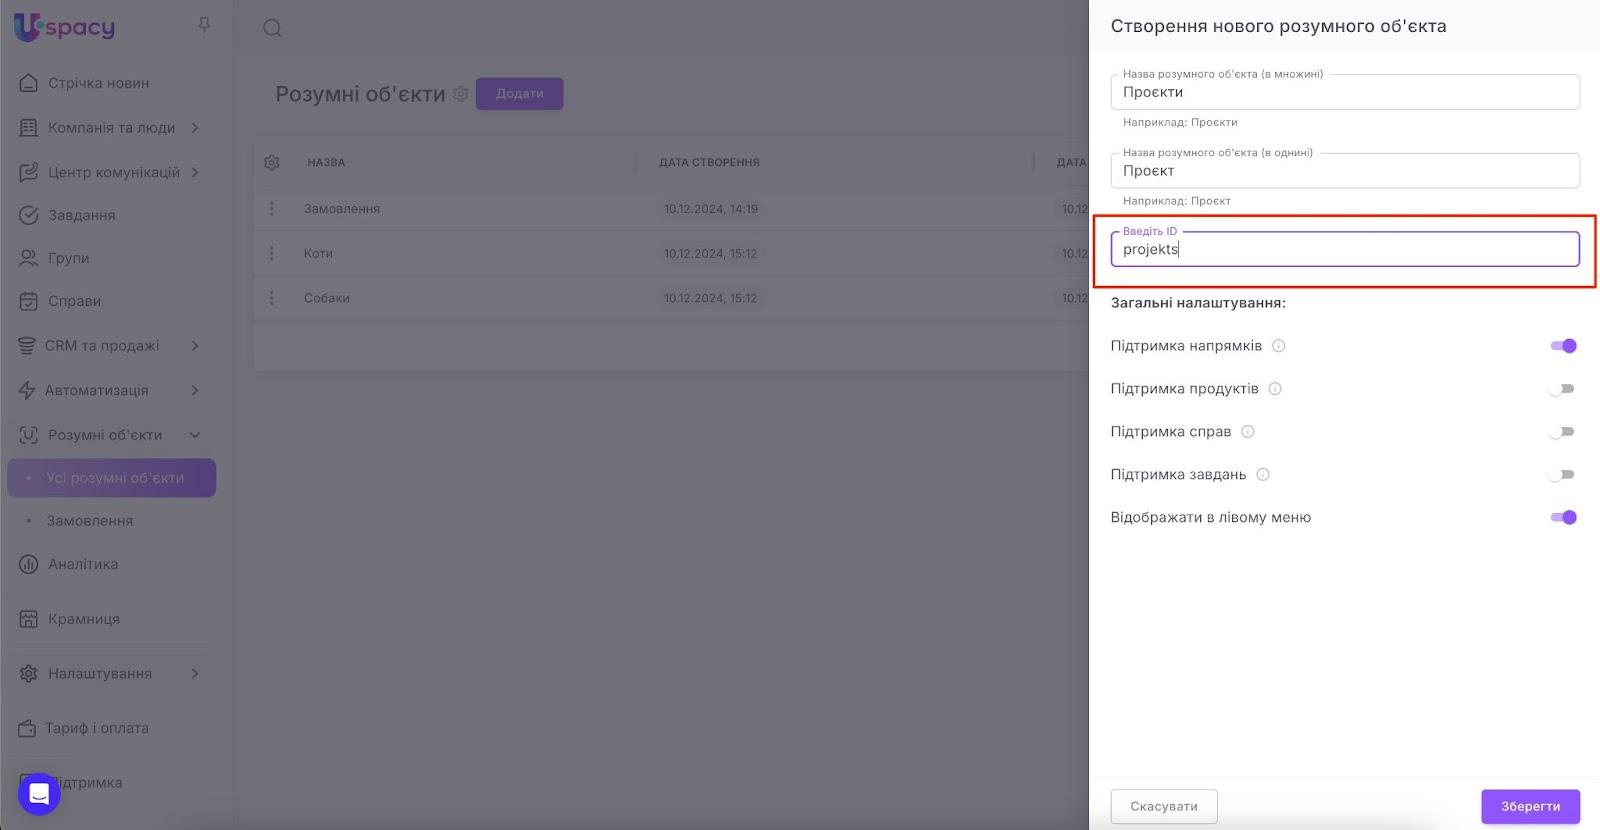Screen dimensions: 1600x830
Task: Turn off Відображати в лівому меню
Action: (1562, 518)
